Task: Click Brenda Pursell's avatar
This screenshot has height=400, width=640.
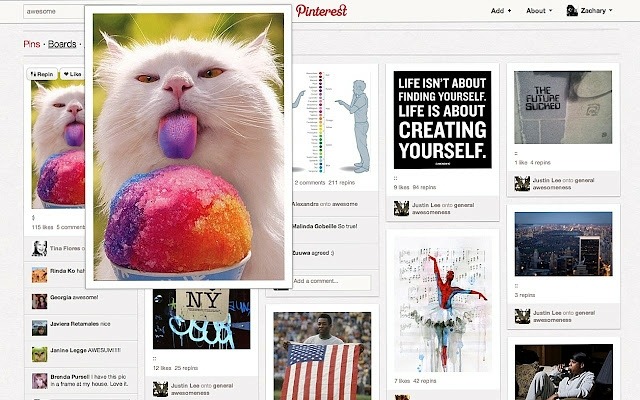Action: click(x=40, y=381)
